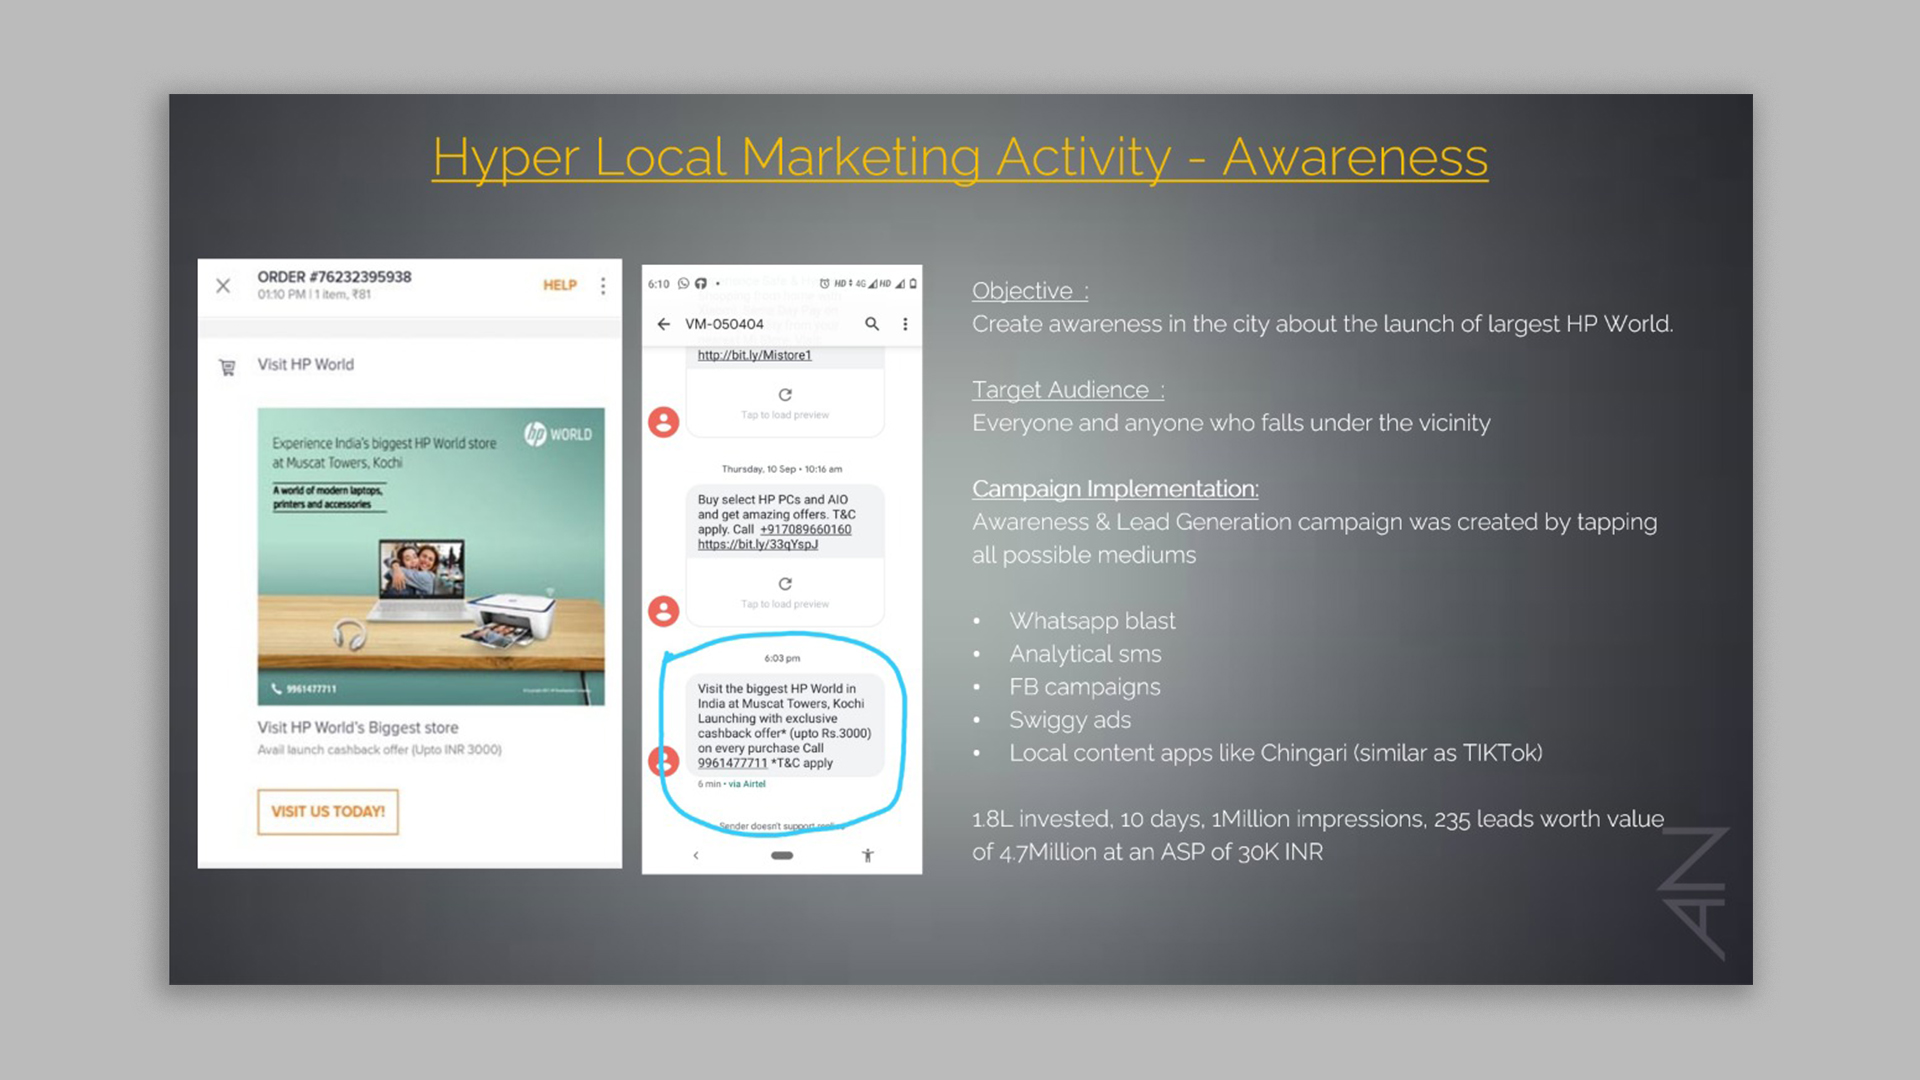Click the FB campaigns bullet
The height and width of the screenshot is (1080, 1920).
(x=1085, y=687)
